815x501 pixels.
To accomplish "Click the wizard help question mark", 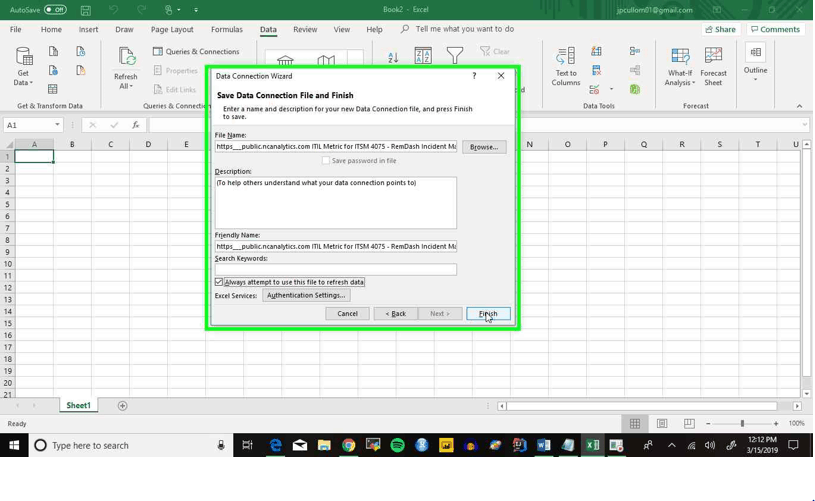I will coord(474,76).
